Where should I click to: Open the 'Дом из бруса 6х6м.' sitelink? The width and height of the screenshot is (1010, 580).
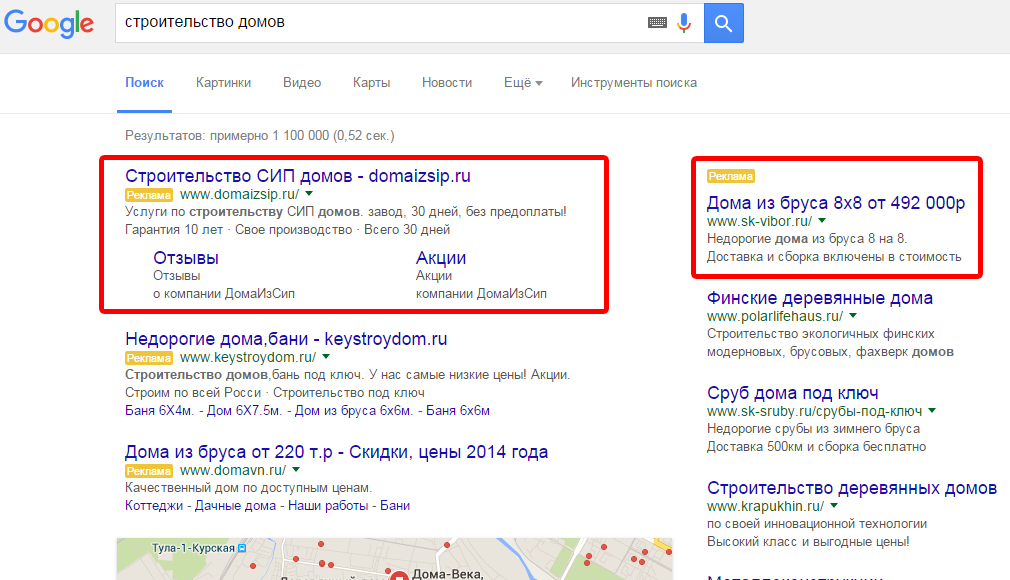tap(354, 411)
